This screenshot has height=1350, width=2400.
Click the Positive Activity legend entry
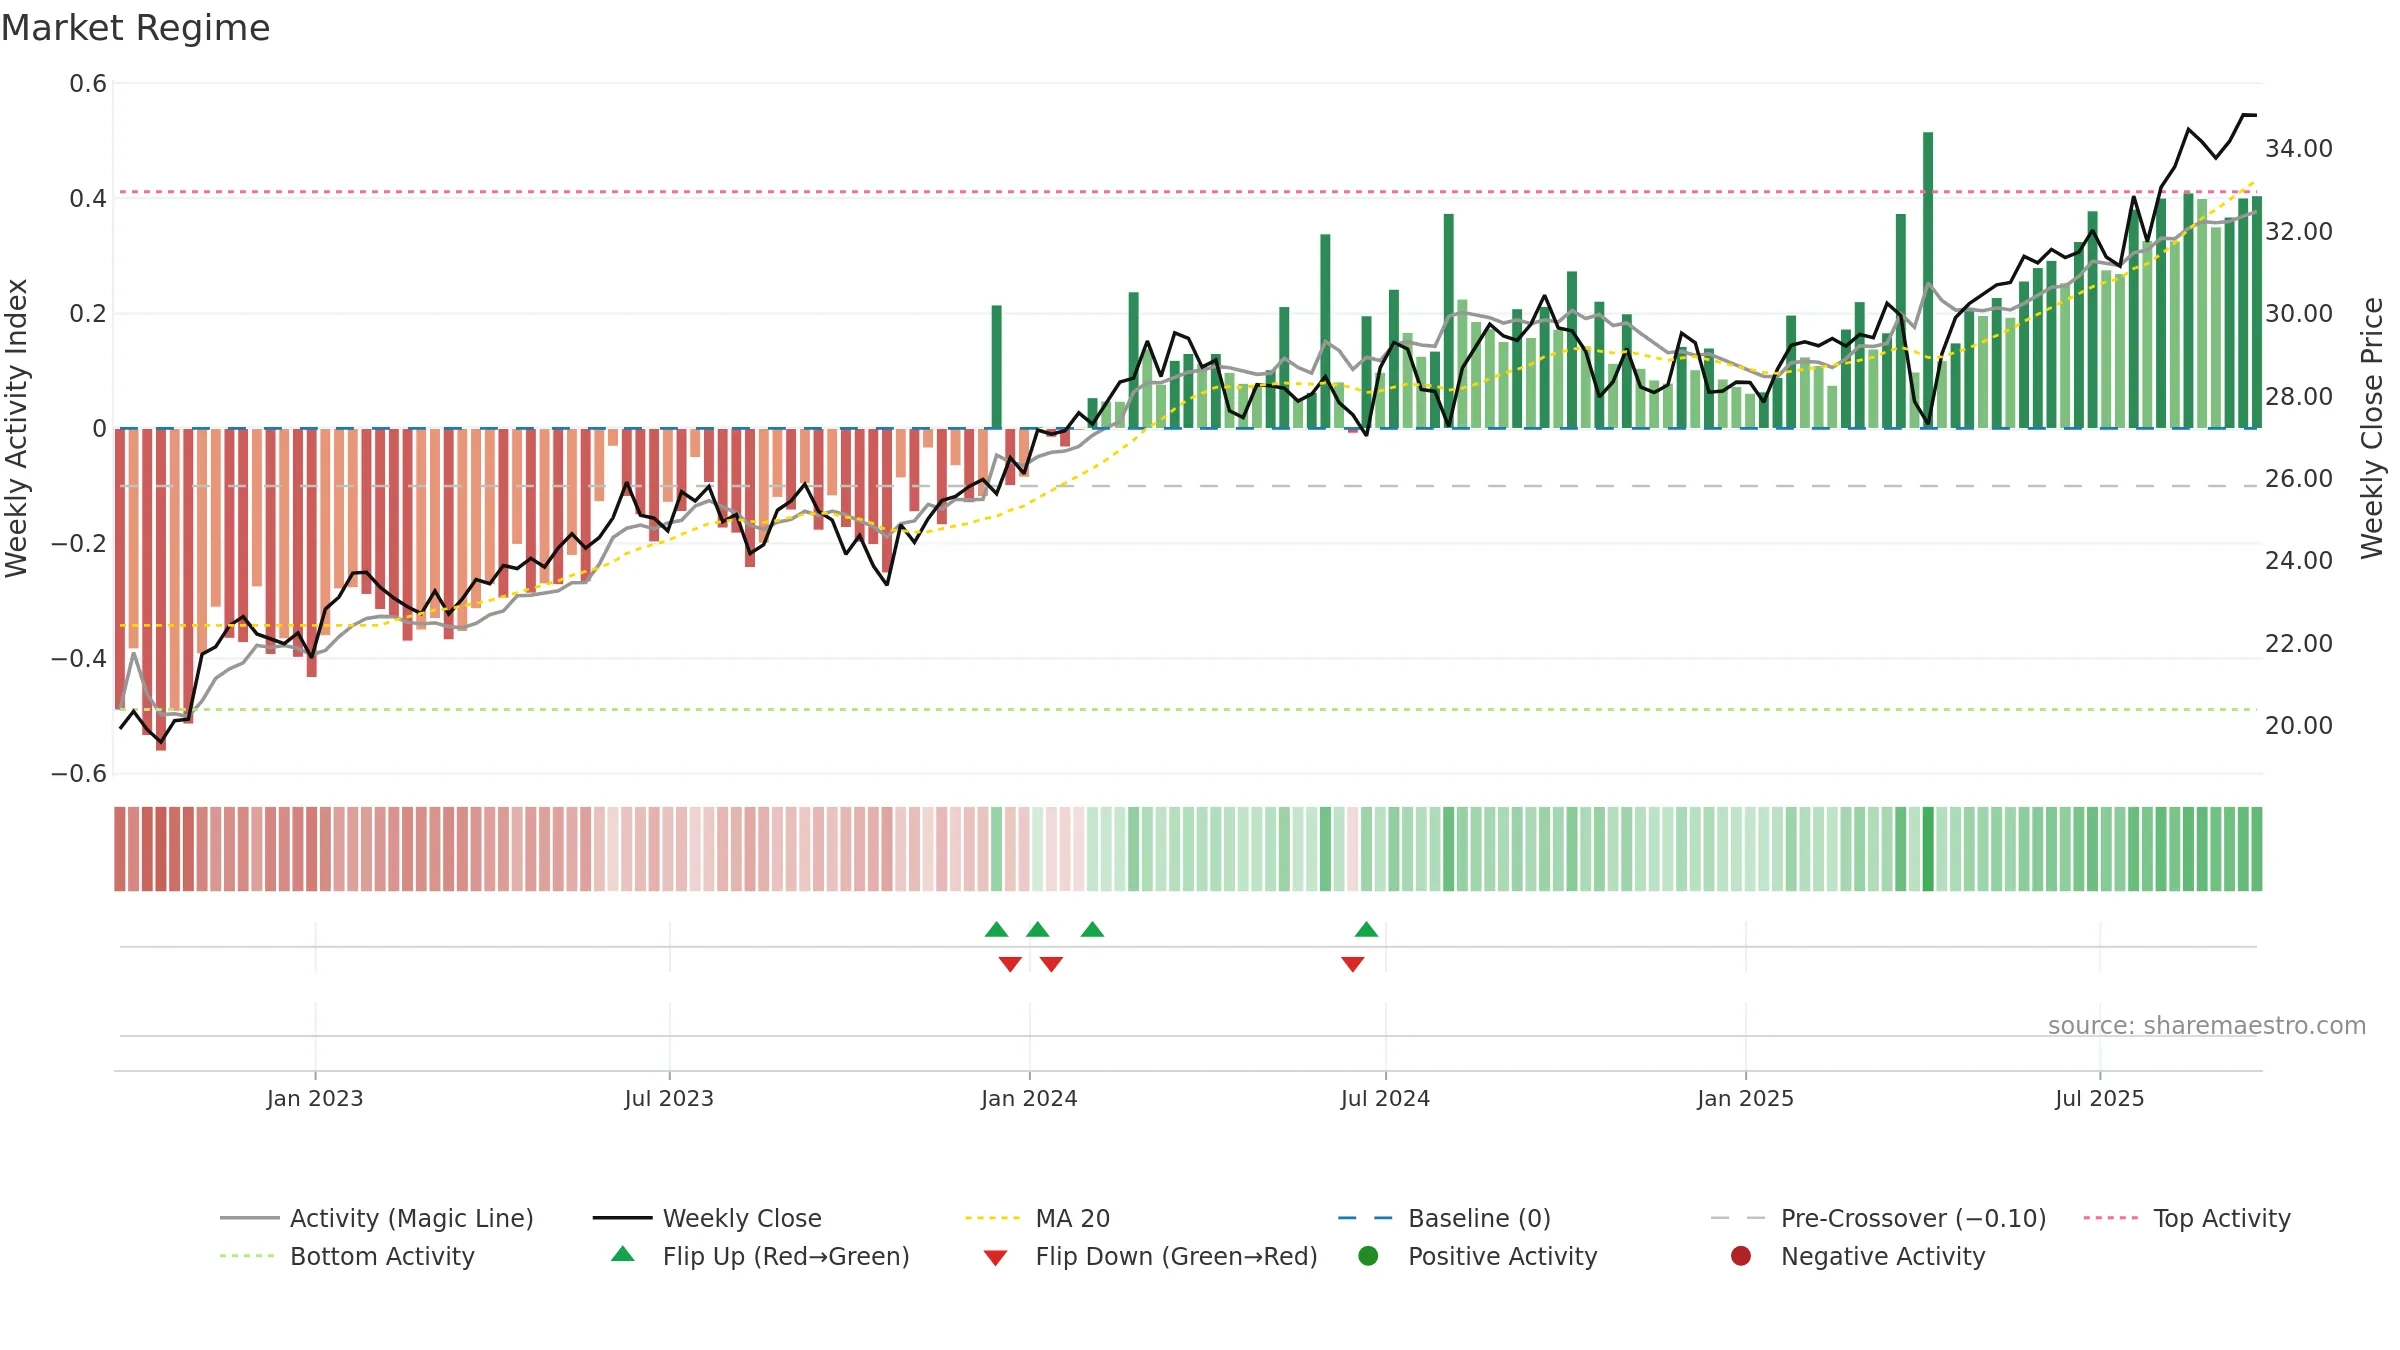(x=1478, y=1256)
